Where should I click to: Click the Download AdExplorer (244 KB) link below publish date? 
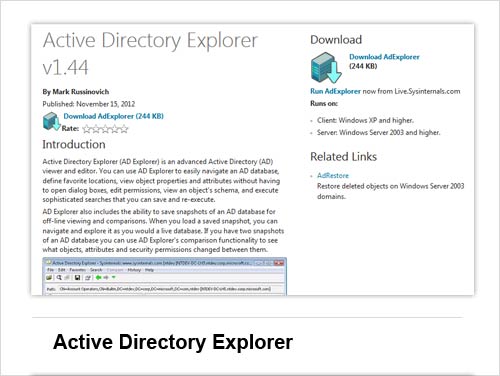[x=113, y=116]
